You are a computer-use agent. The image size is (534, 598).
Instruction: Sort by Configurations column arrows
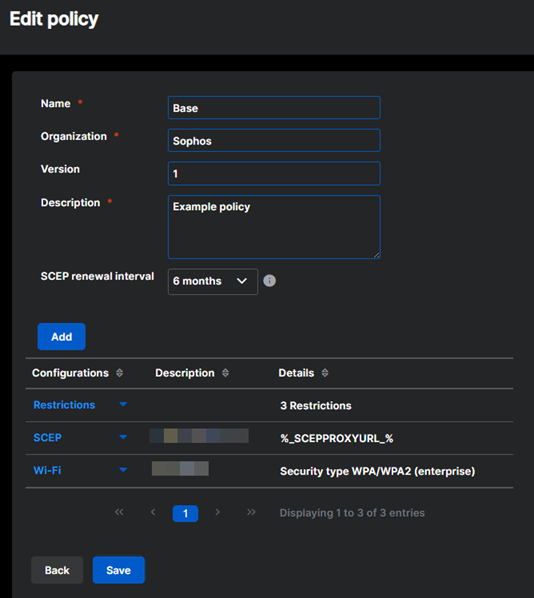pyautogui.click(x=119, y=373)
